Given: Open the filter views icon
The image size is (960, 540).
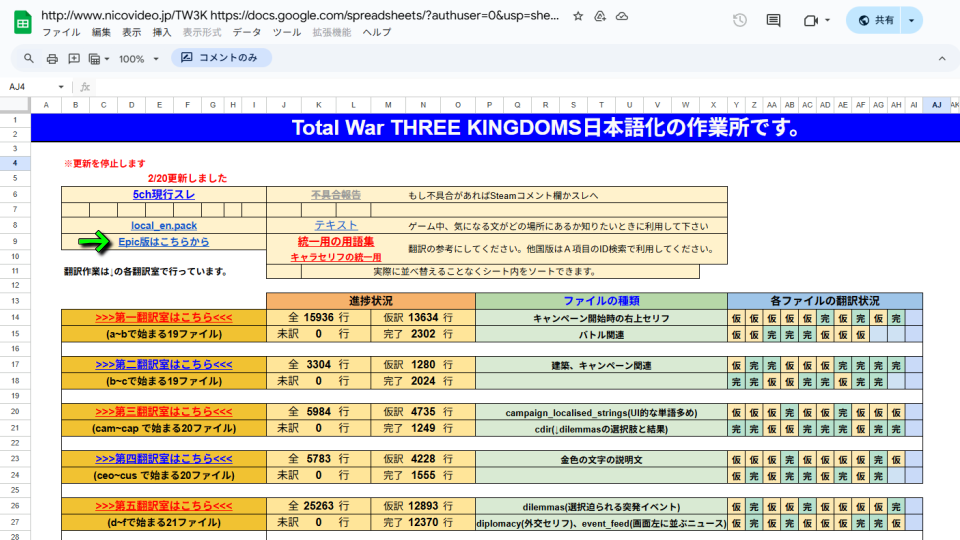Looking at the screenshot, I should coord(94,59).
